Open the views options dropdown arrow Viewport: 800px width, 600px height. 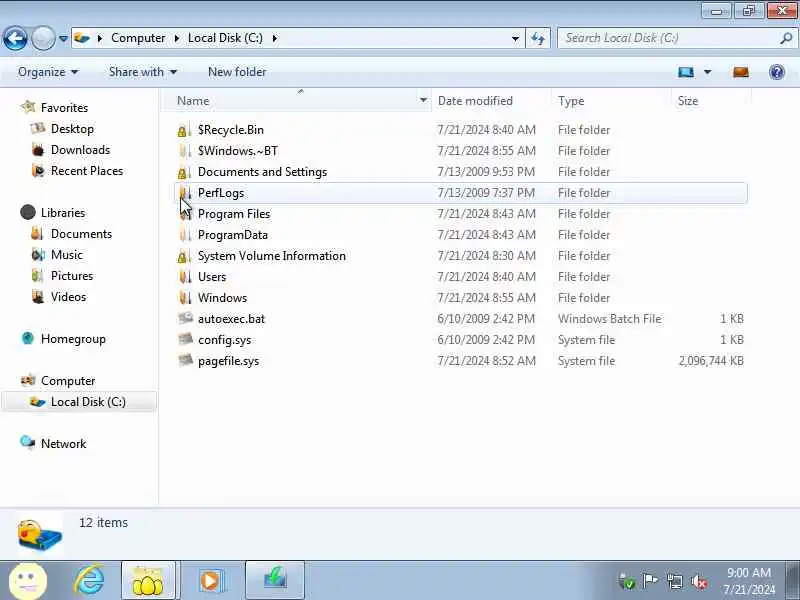707,72
